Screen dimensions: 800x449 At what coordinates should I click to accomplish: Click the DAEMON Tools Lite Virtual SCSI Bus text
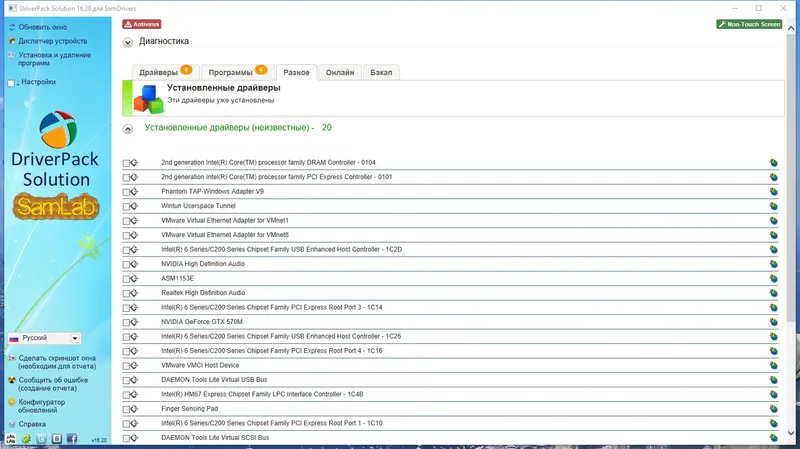[215, 438]
